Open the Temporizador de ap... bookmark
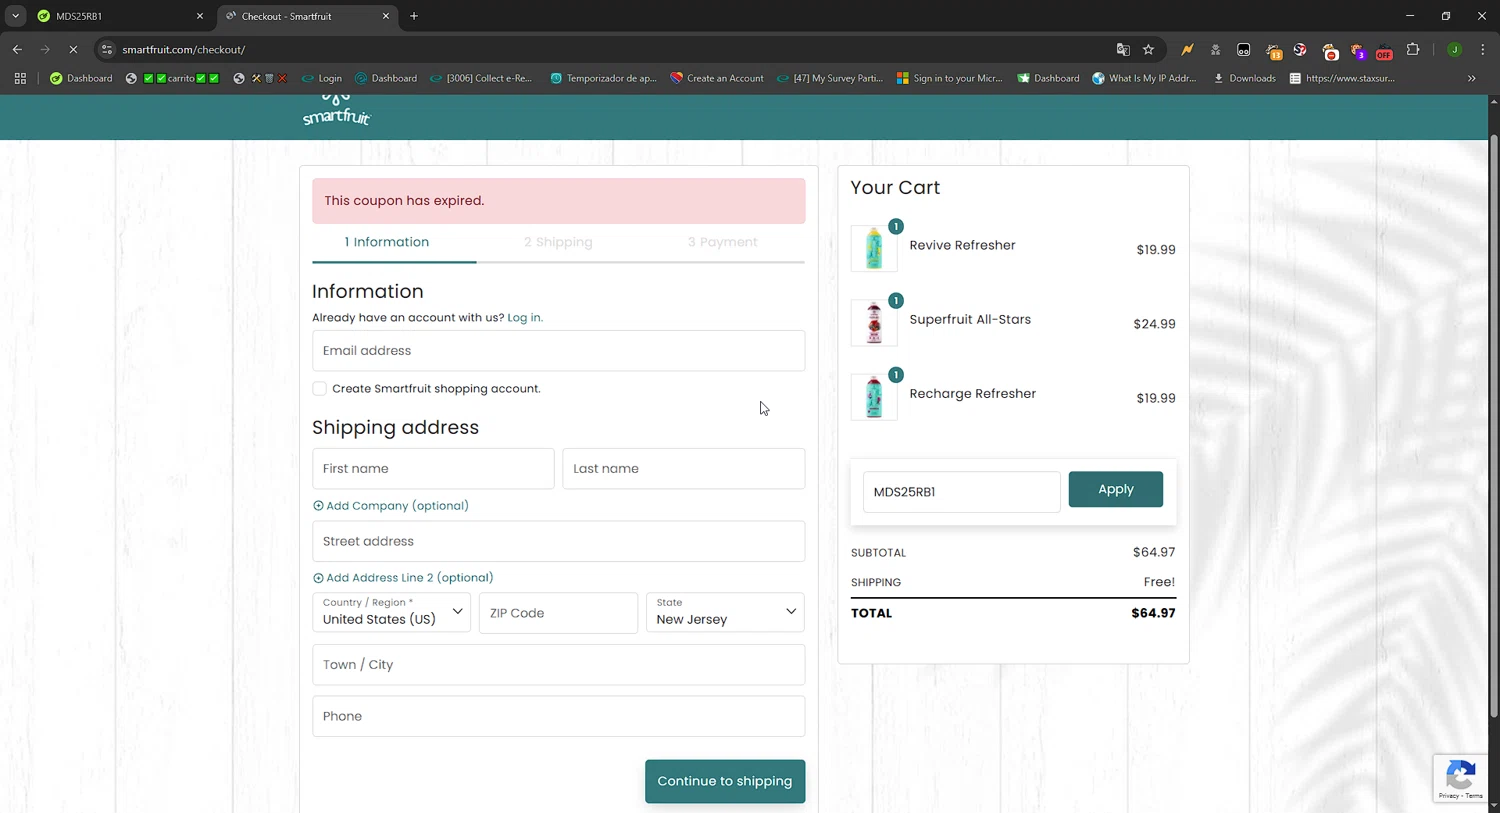This screenshot has height=813, width=1500. pos(603,78)
